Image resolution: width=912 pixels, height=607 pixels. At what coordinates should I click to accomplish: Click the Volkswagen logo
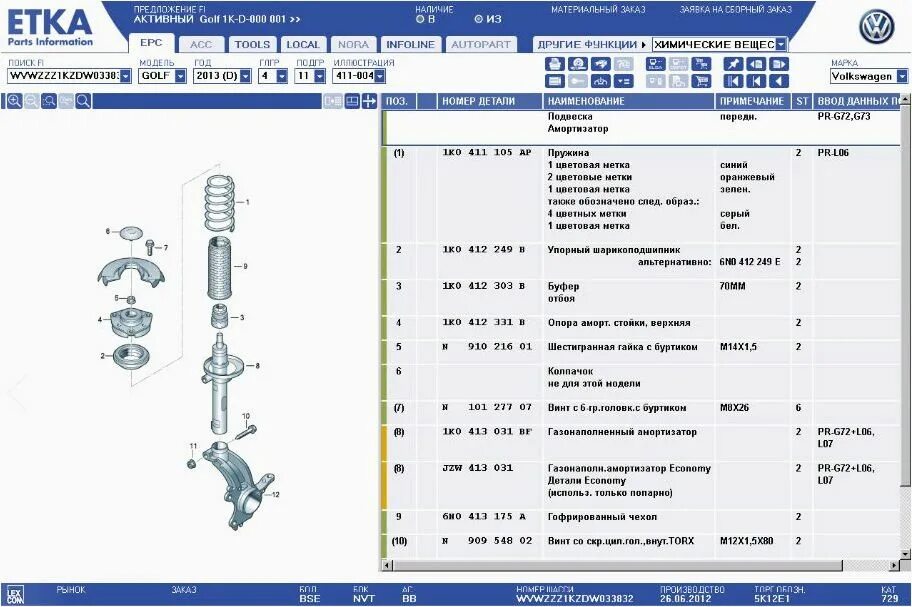877,27
